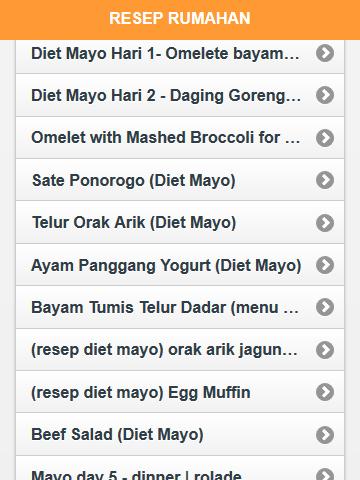Select Telur Orak Arik (Diet Mayo) item
The image size is (360, 480).
click(180, 222)
